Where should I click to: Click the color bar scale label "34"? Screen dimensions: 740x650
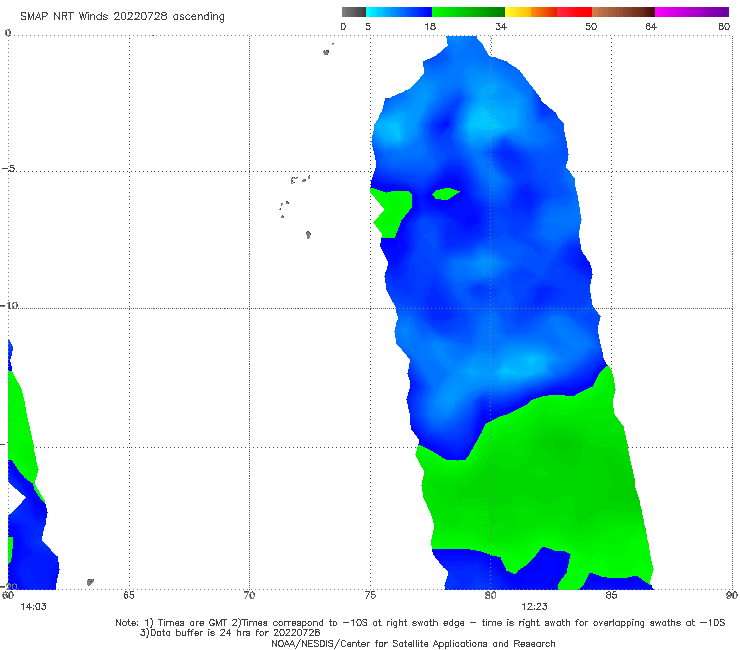(501, 26)
